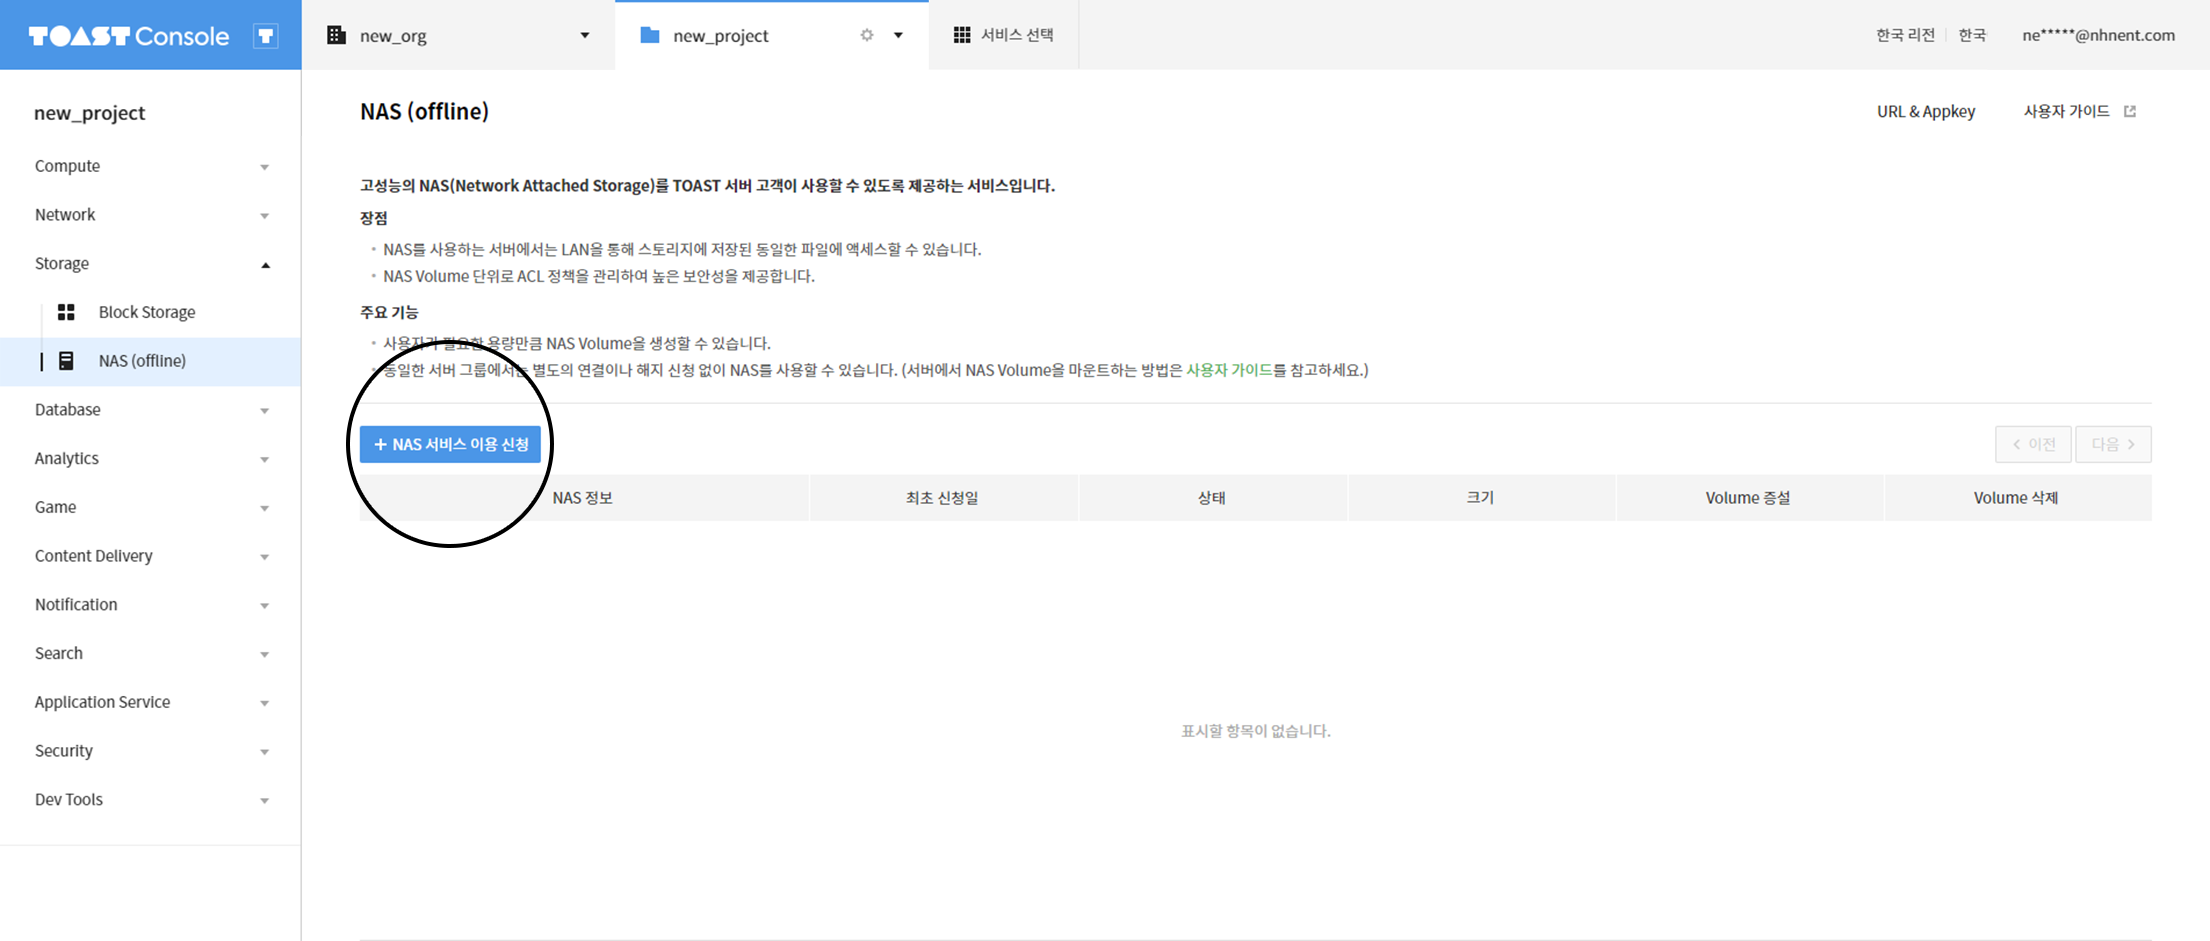The height and width of the screenshot is (941, 2210).
Task: Click the 상태 column header
Action: 1212,498
